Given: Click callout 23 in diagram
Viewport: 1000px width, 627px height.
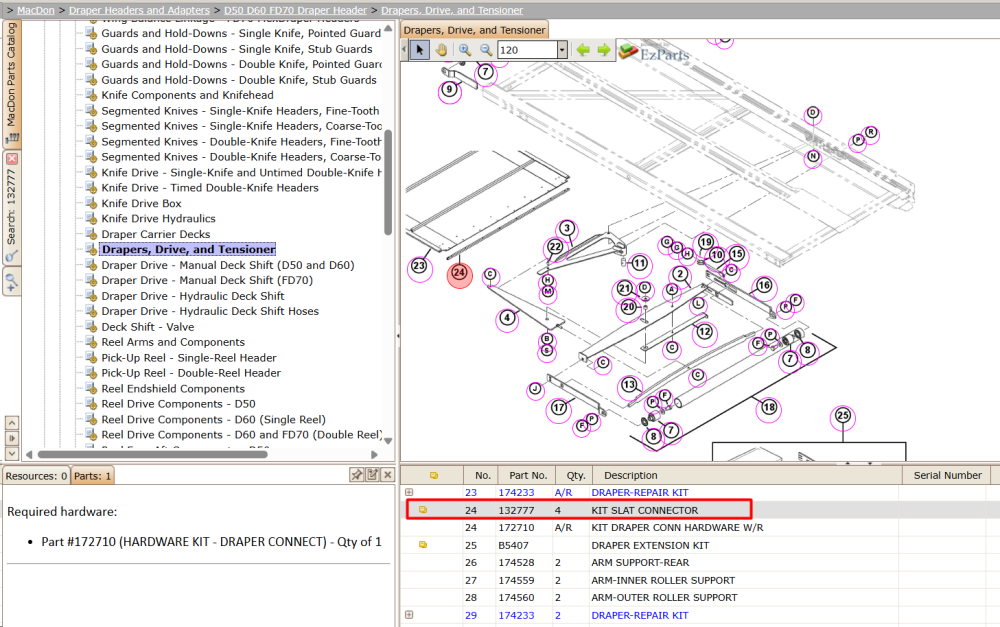Looking at the screenshot, I should tap(419, 266).
